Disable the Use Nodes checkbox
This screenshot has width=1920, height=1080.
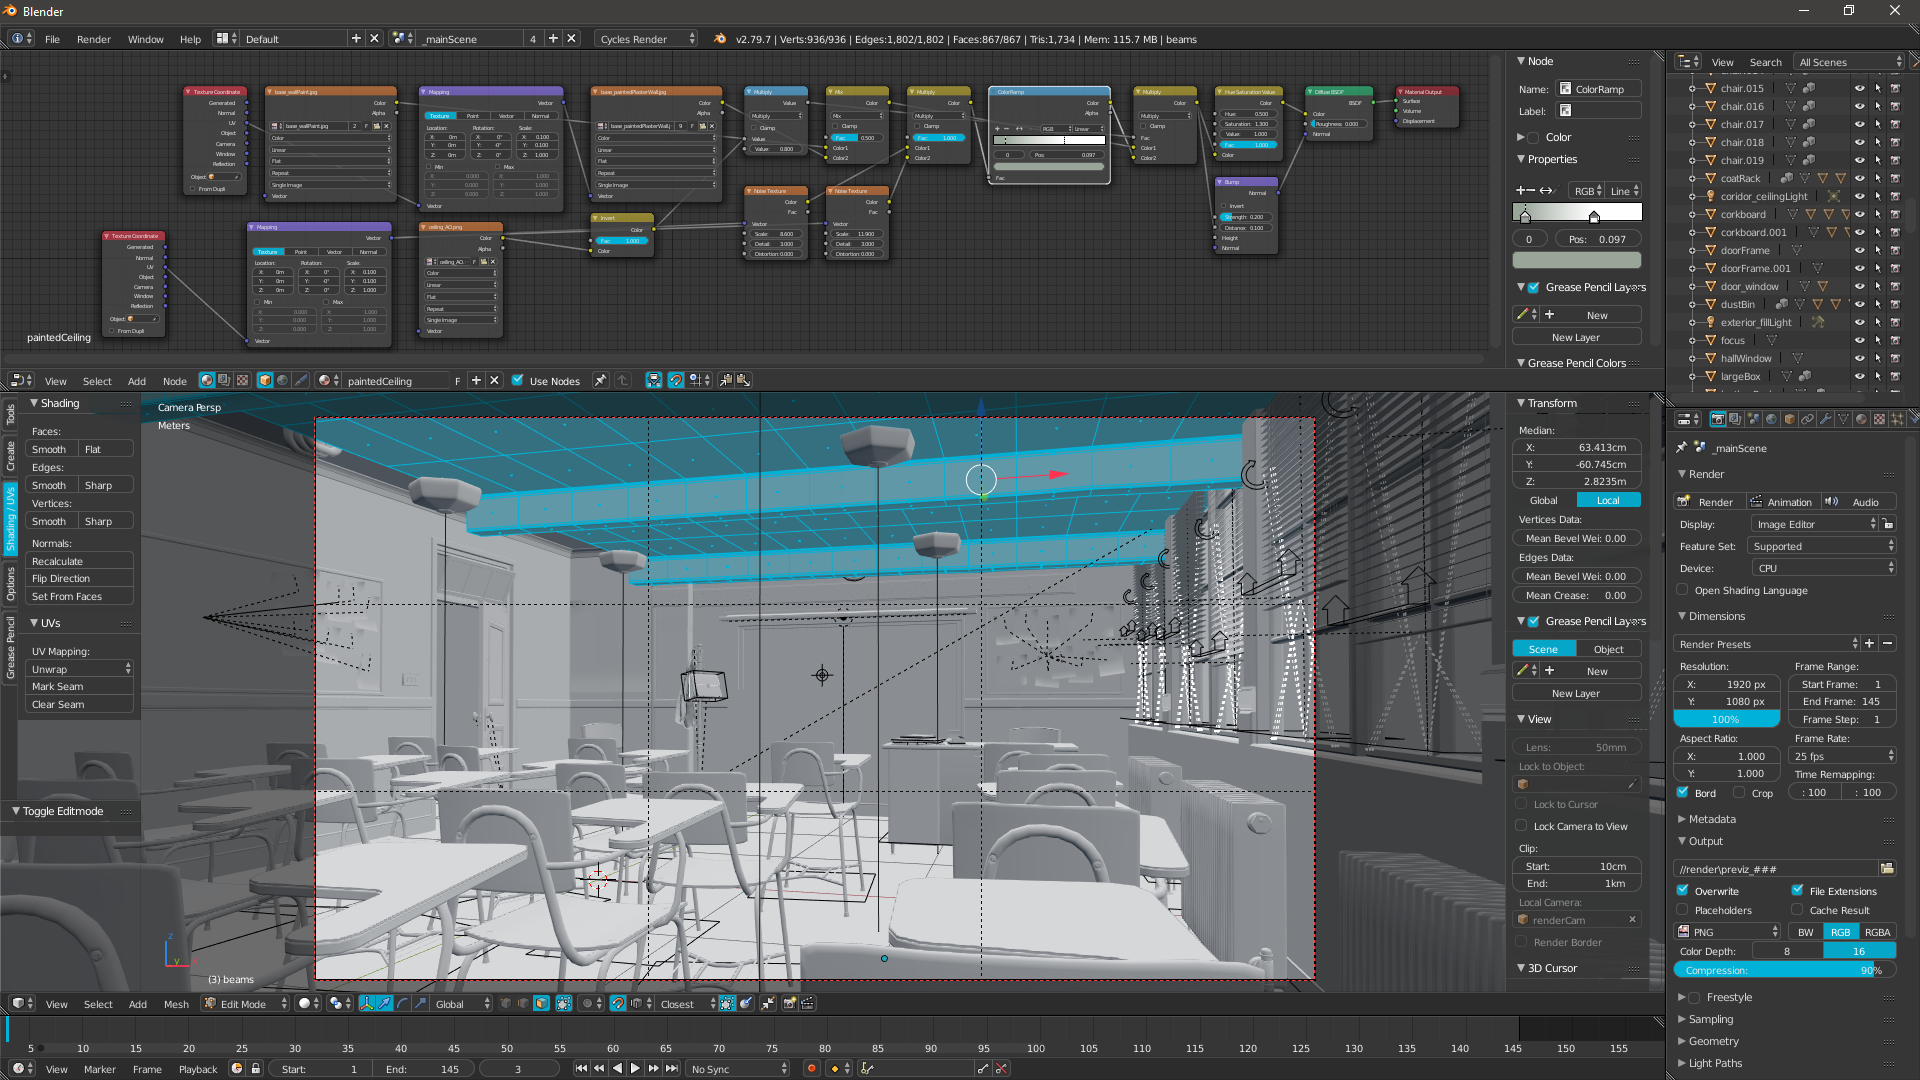[x=518, y=381]
